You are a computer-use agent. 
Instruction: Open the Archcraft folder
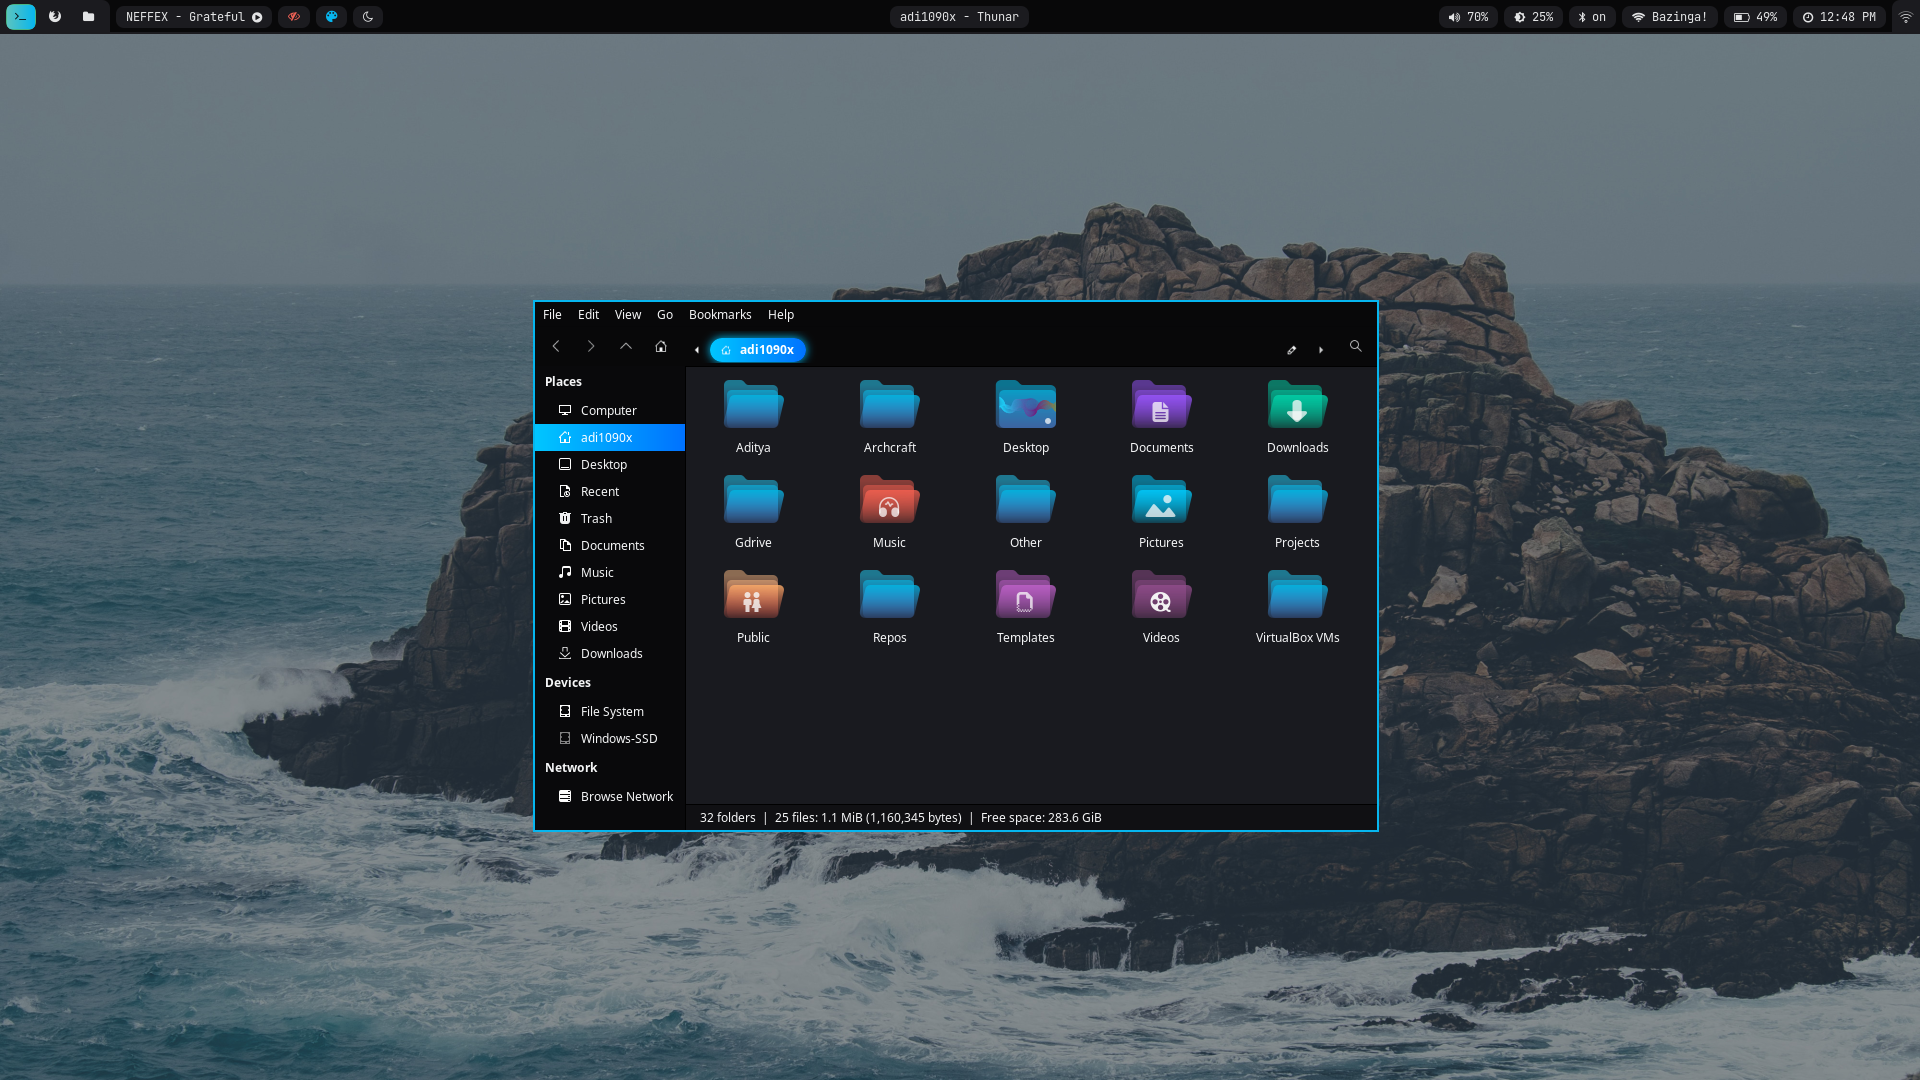click(x=889, y=417)
